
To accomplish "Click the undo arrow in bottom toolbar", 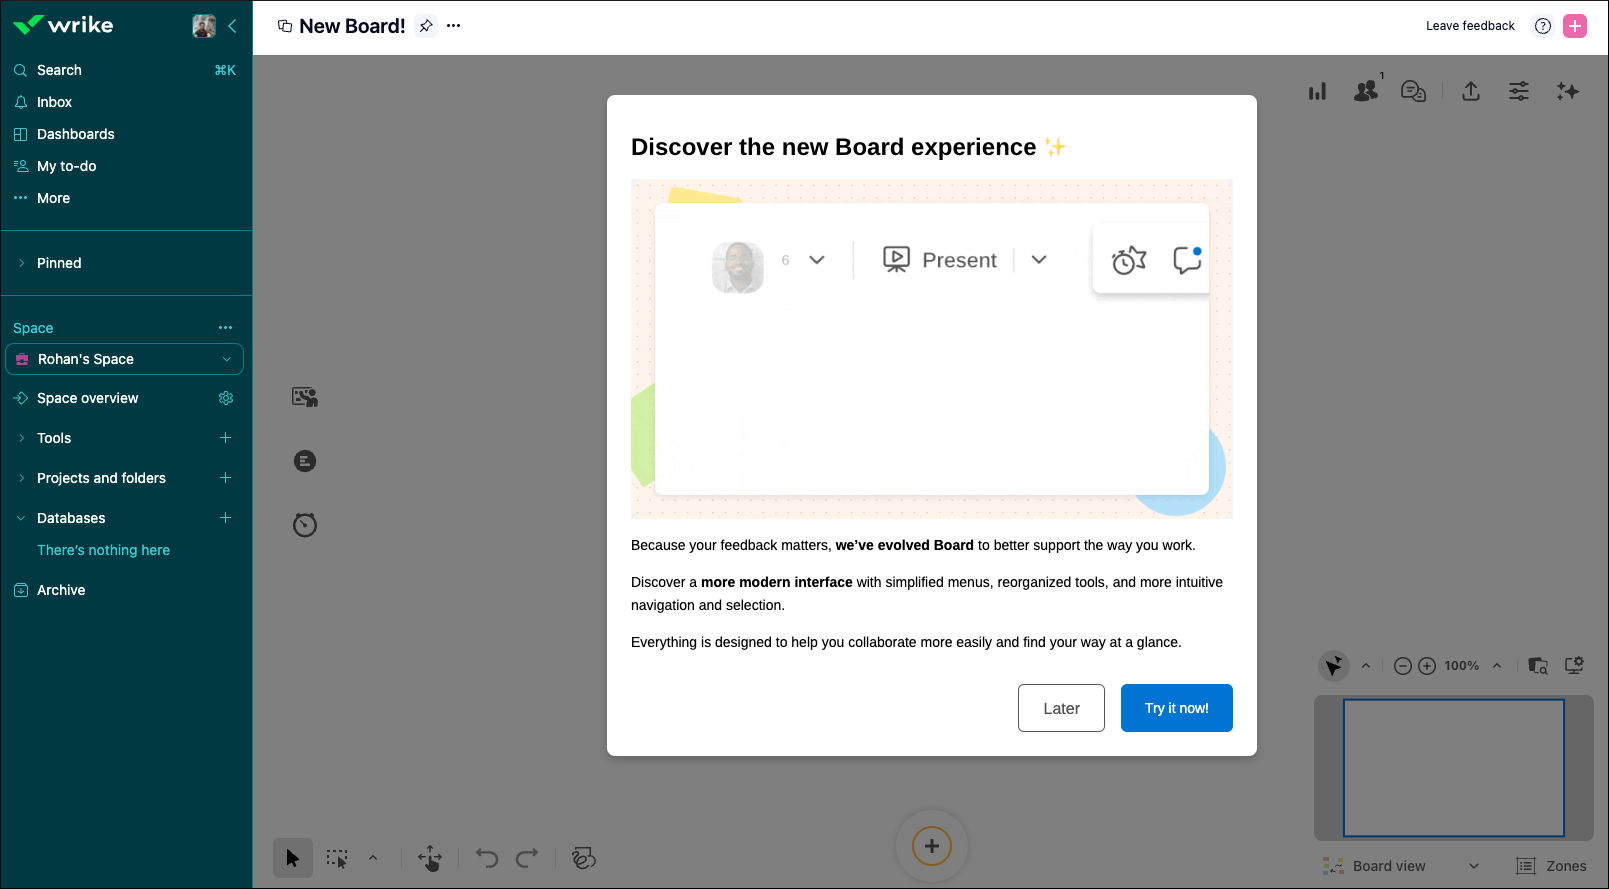I will pos(486,858).
